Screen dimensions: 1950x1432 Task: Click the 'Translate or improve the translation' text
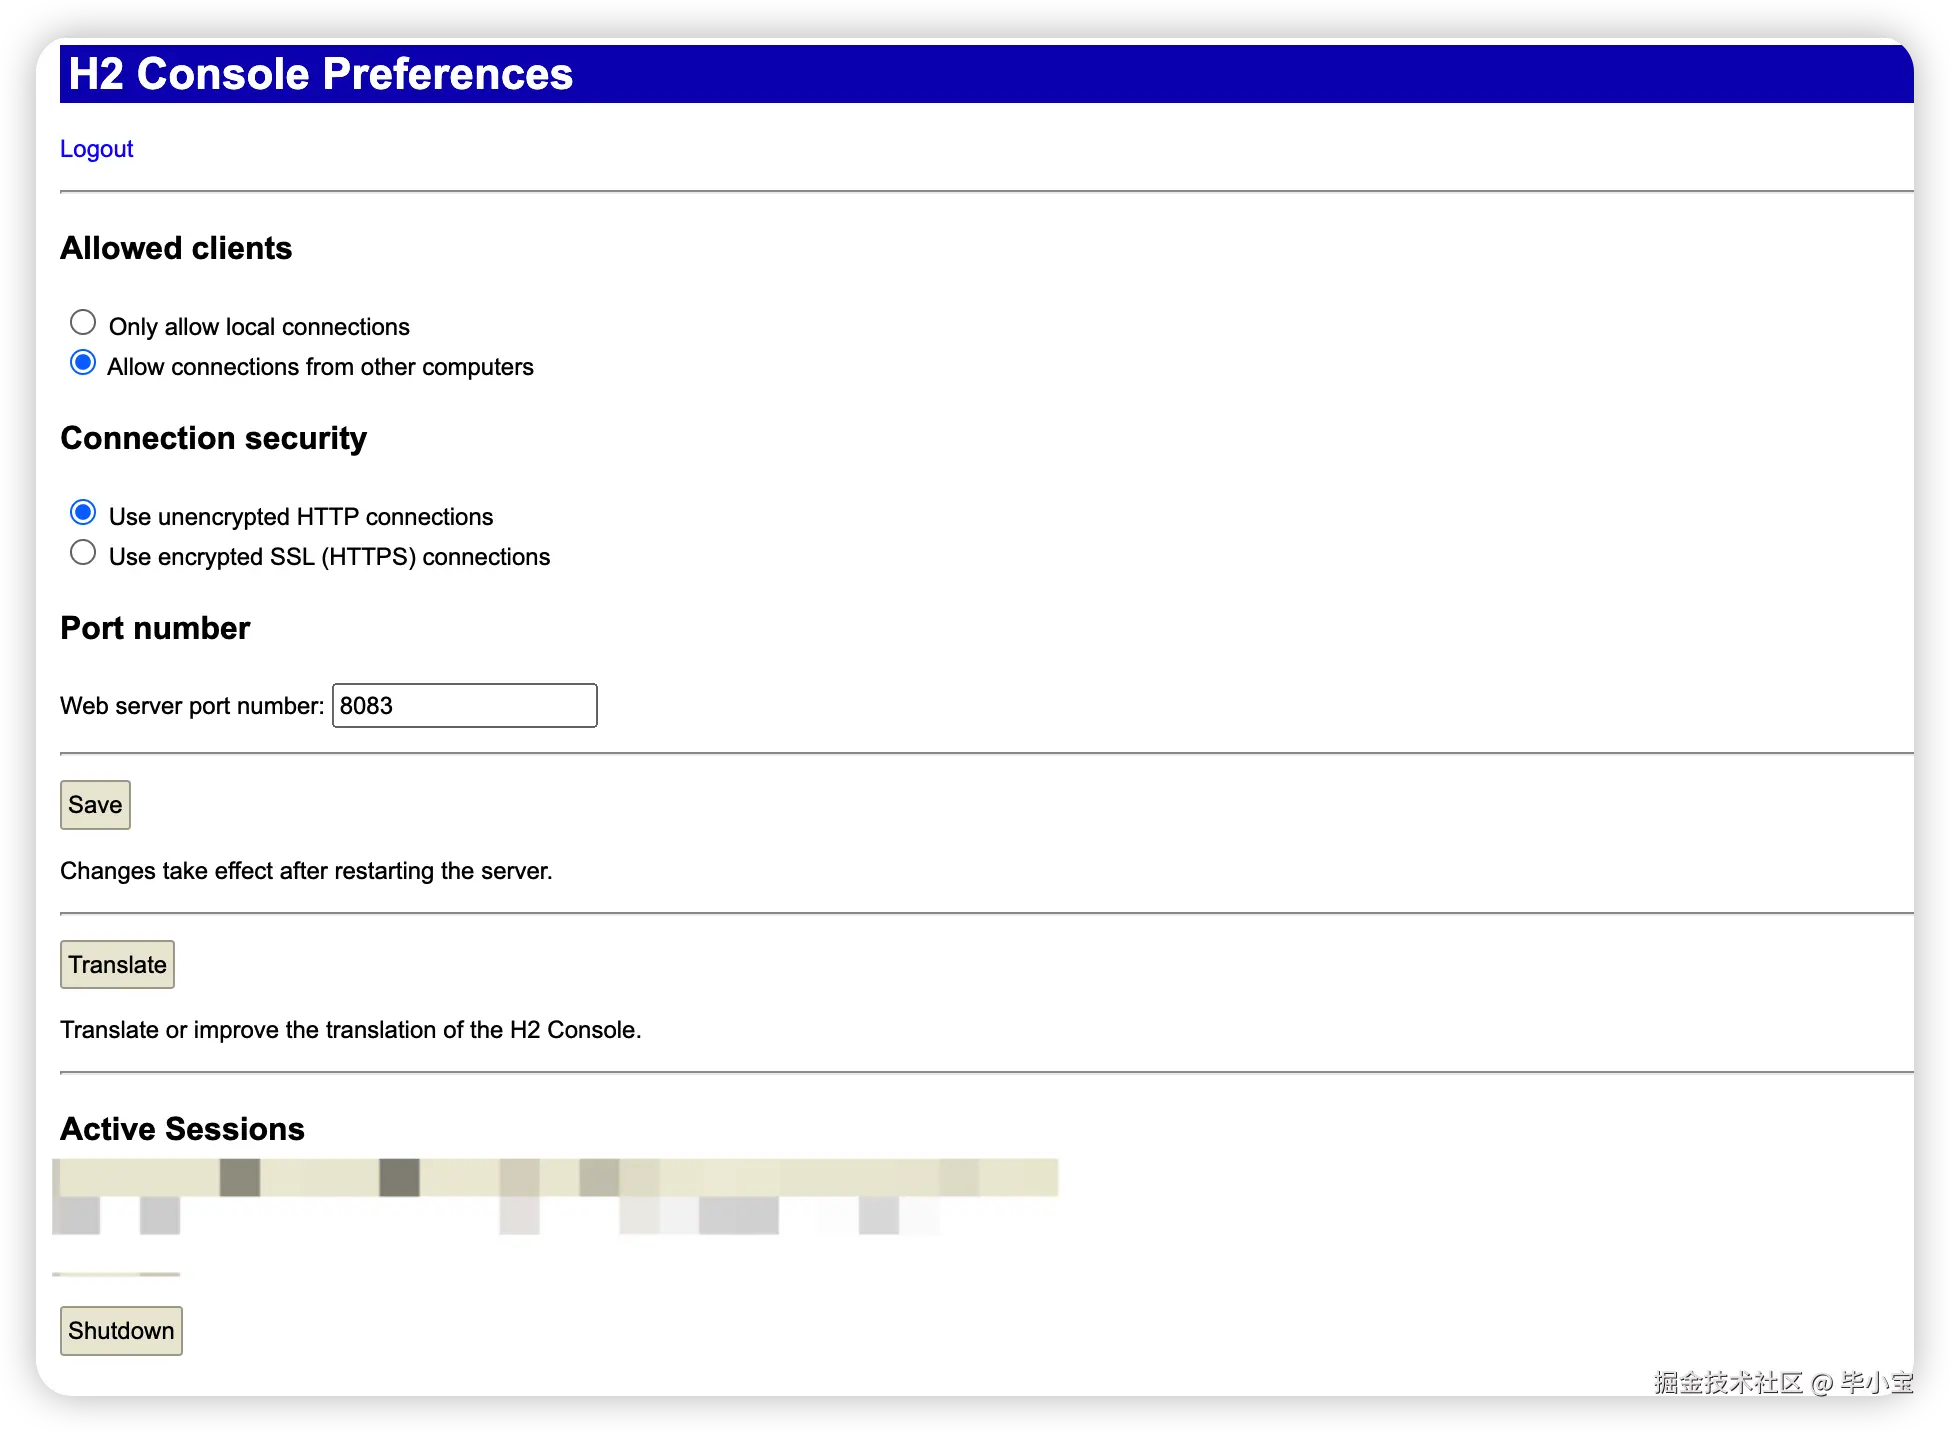350,1030
